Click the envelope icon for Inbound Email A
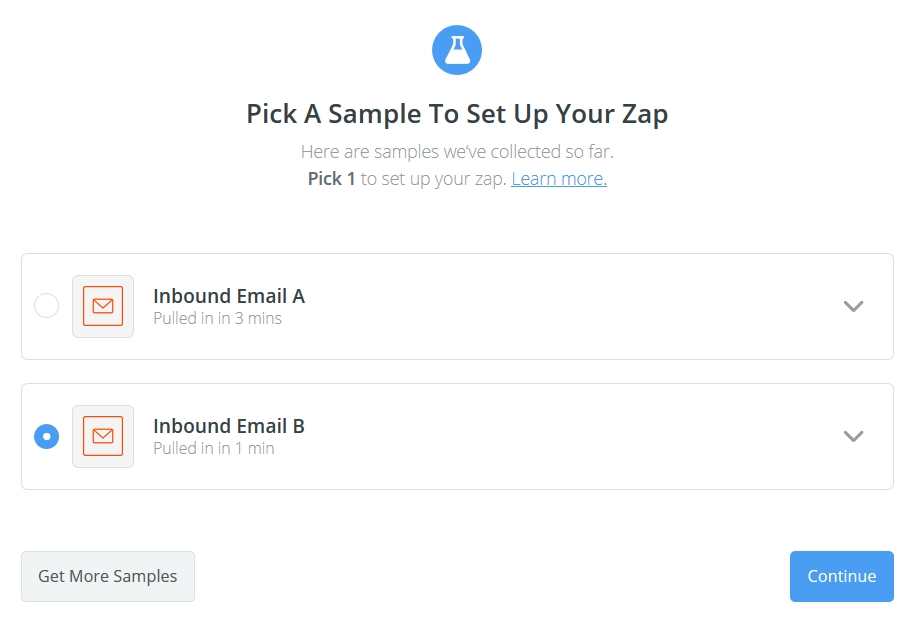The height and width of the screenshot is (628, 923). click(x=103, y=306)
